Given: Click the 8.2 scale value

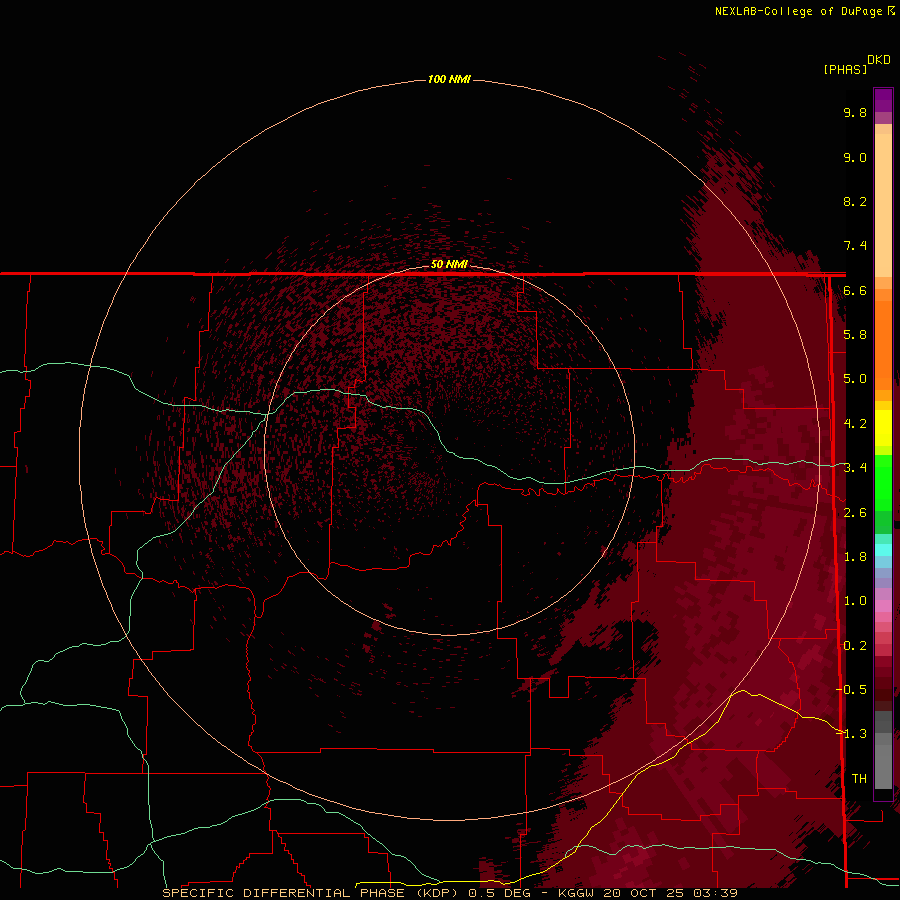Looking at the screenshot, I should click(x=855, y=201).
